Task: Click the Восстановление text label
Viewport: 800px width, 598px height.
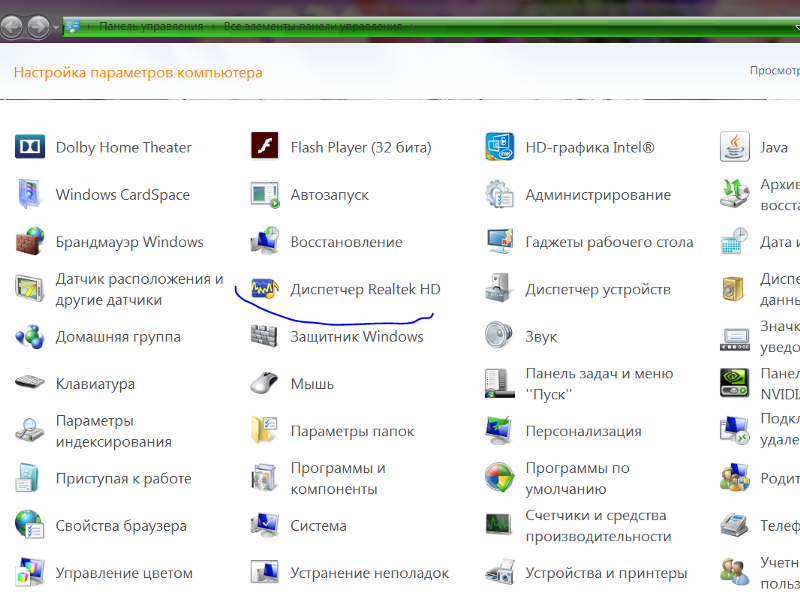Action: click(346, 242)
